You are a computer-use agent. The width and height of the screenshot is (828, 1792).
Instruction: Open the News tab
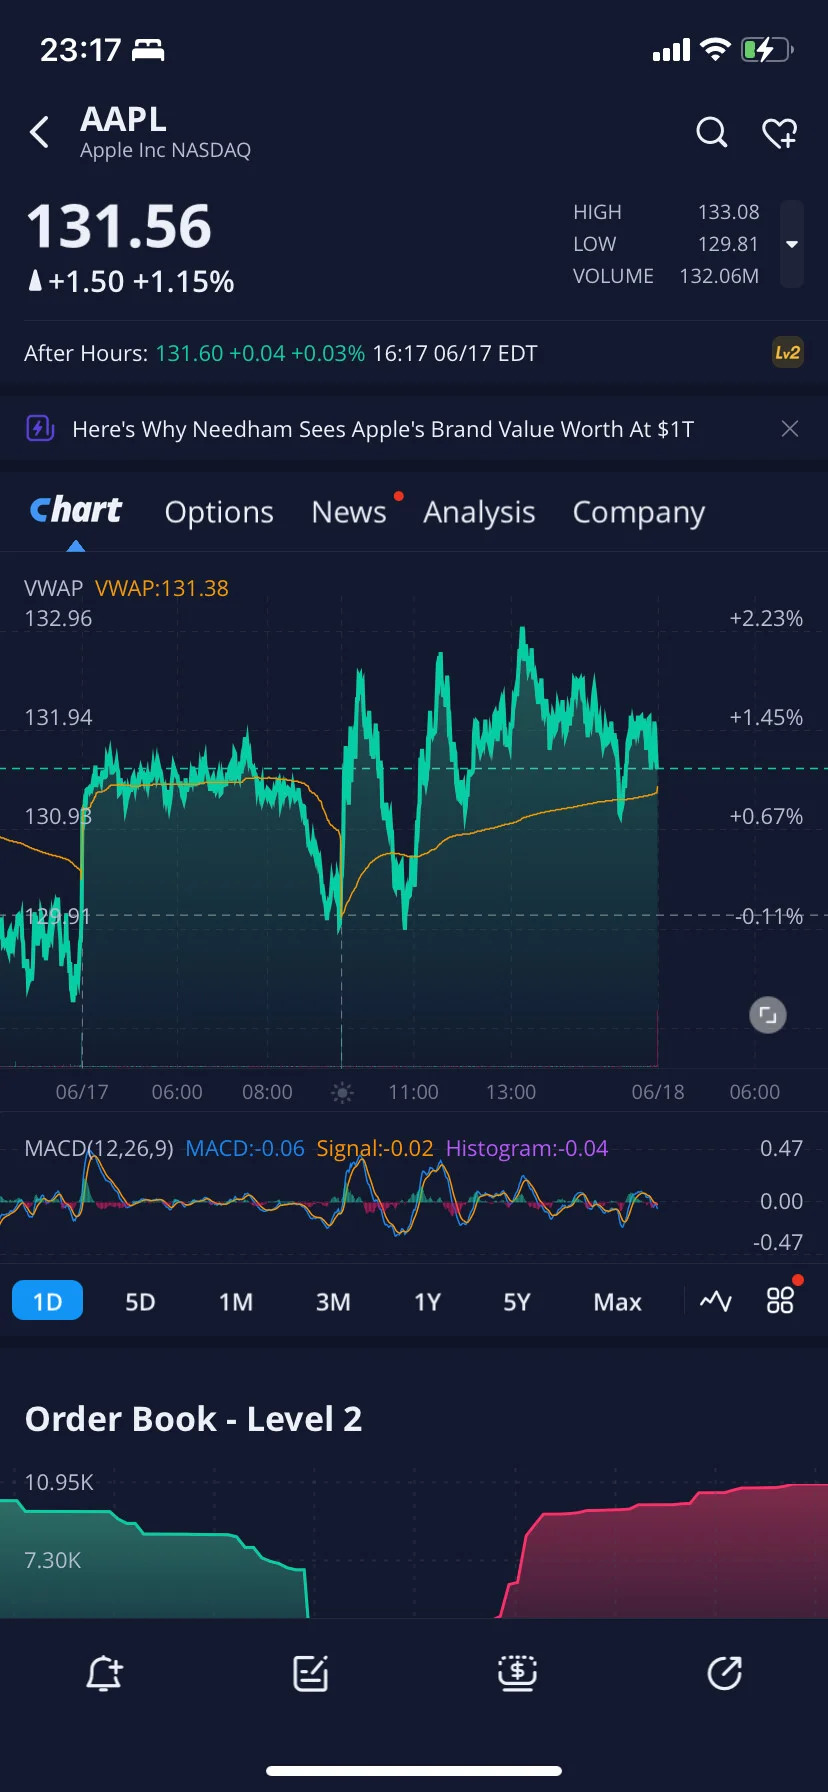click(349, 512)
